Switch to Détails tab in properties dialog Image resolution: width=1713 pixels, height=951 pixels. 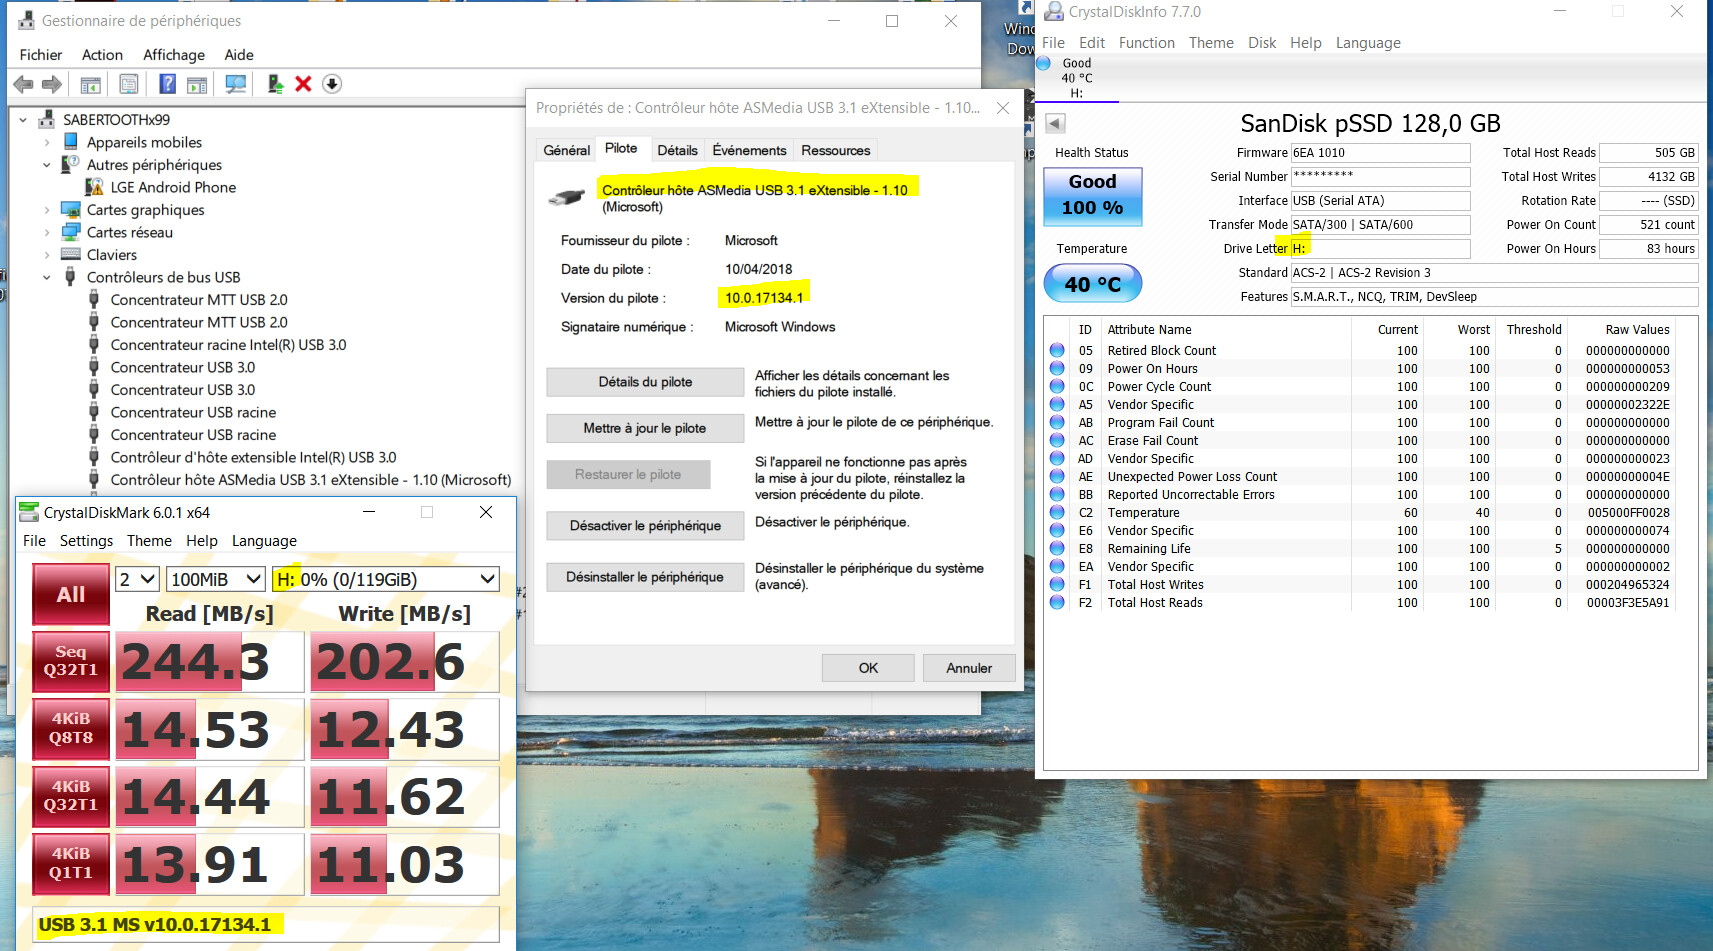[677, 150]
